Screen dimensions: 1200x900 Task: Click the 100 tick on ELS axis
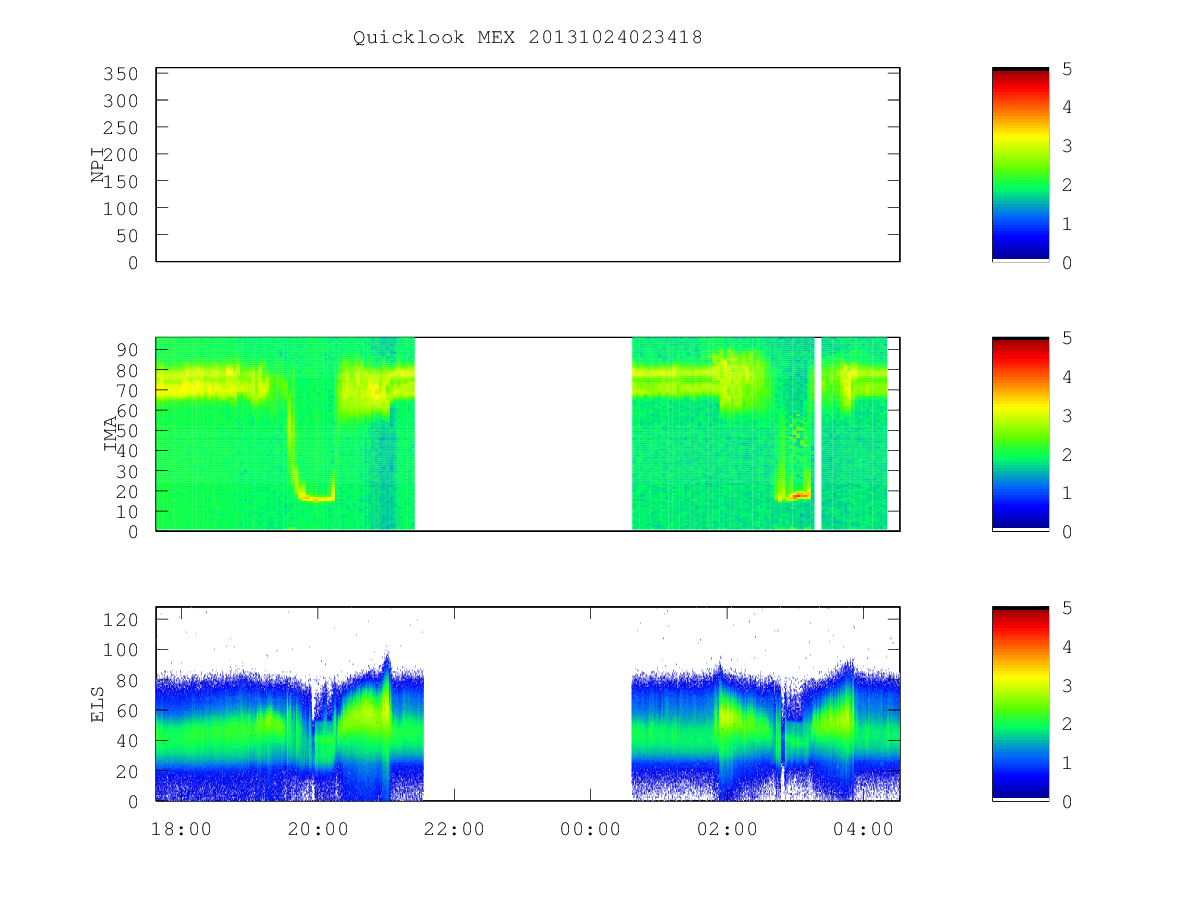(119, 650)
